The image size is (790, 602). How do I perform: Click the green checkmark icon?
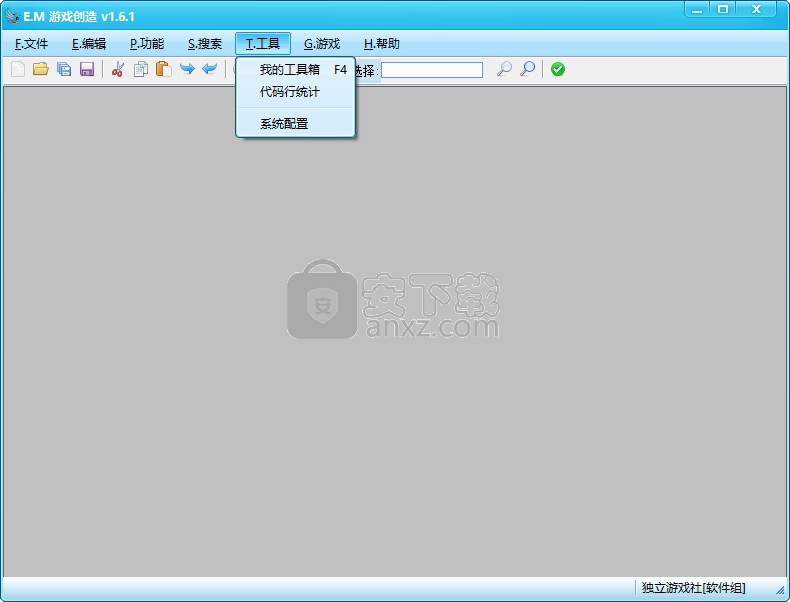coord(558,69)
